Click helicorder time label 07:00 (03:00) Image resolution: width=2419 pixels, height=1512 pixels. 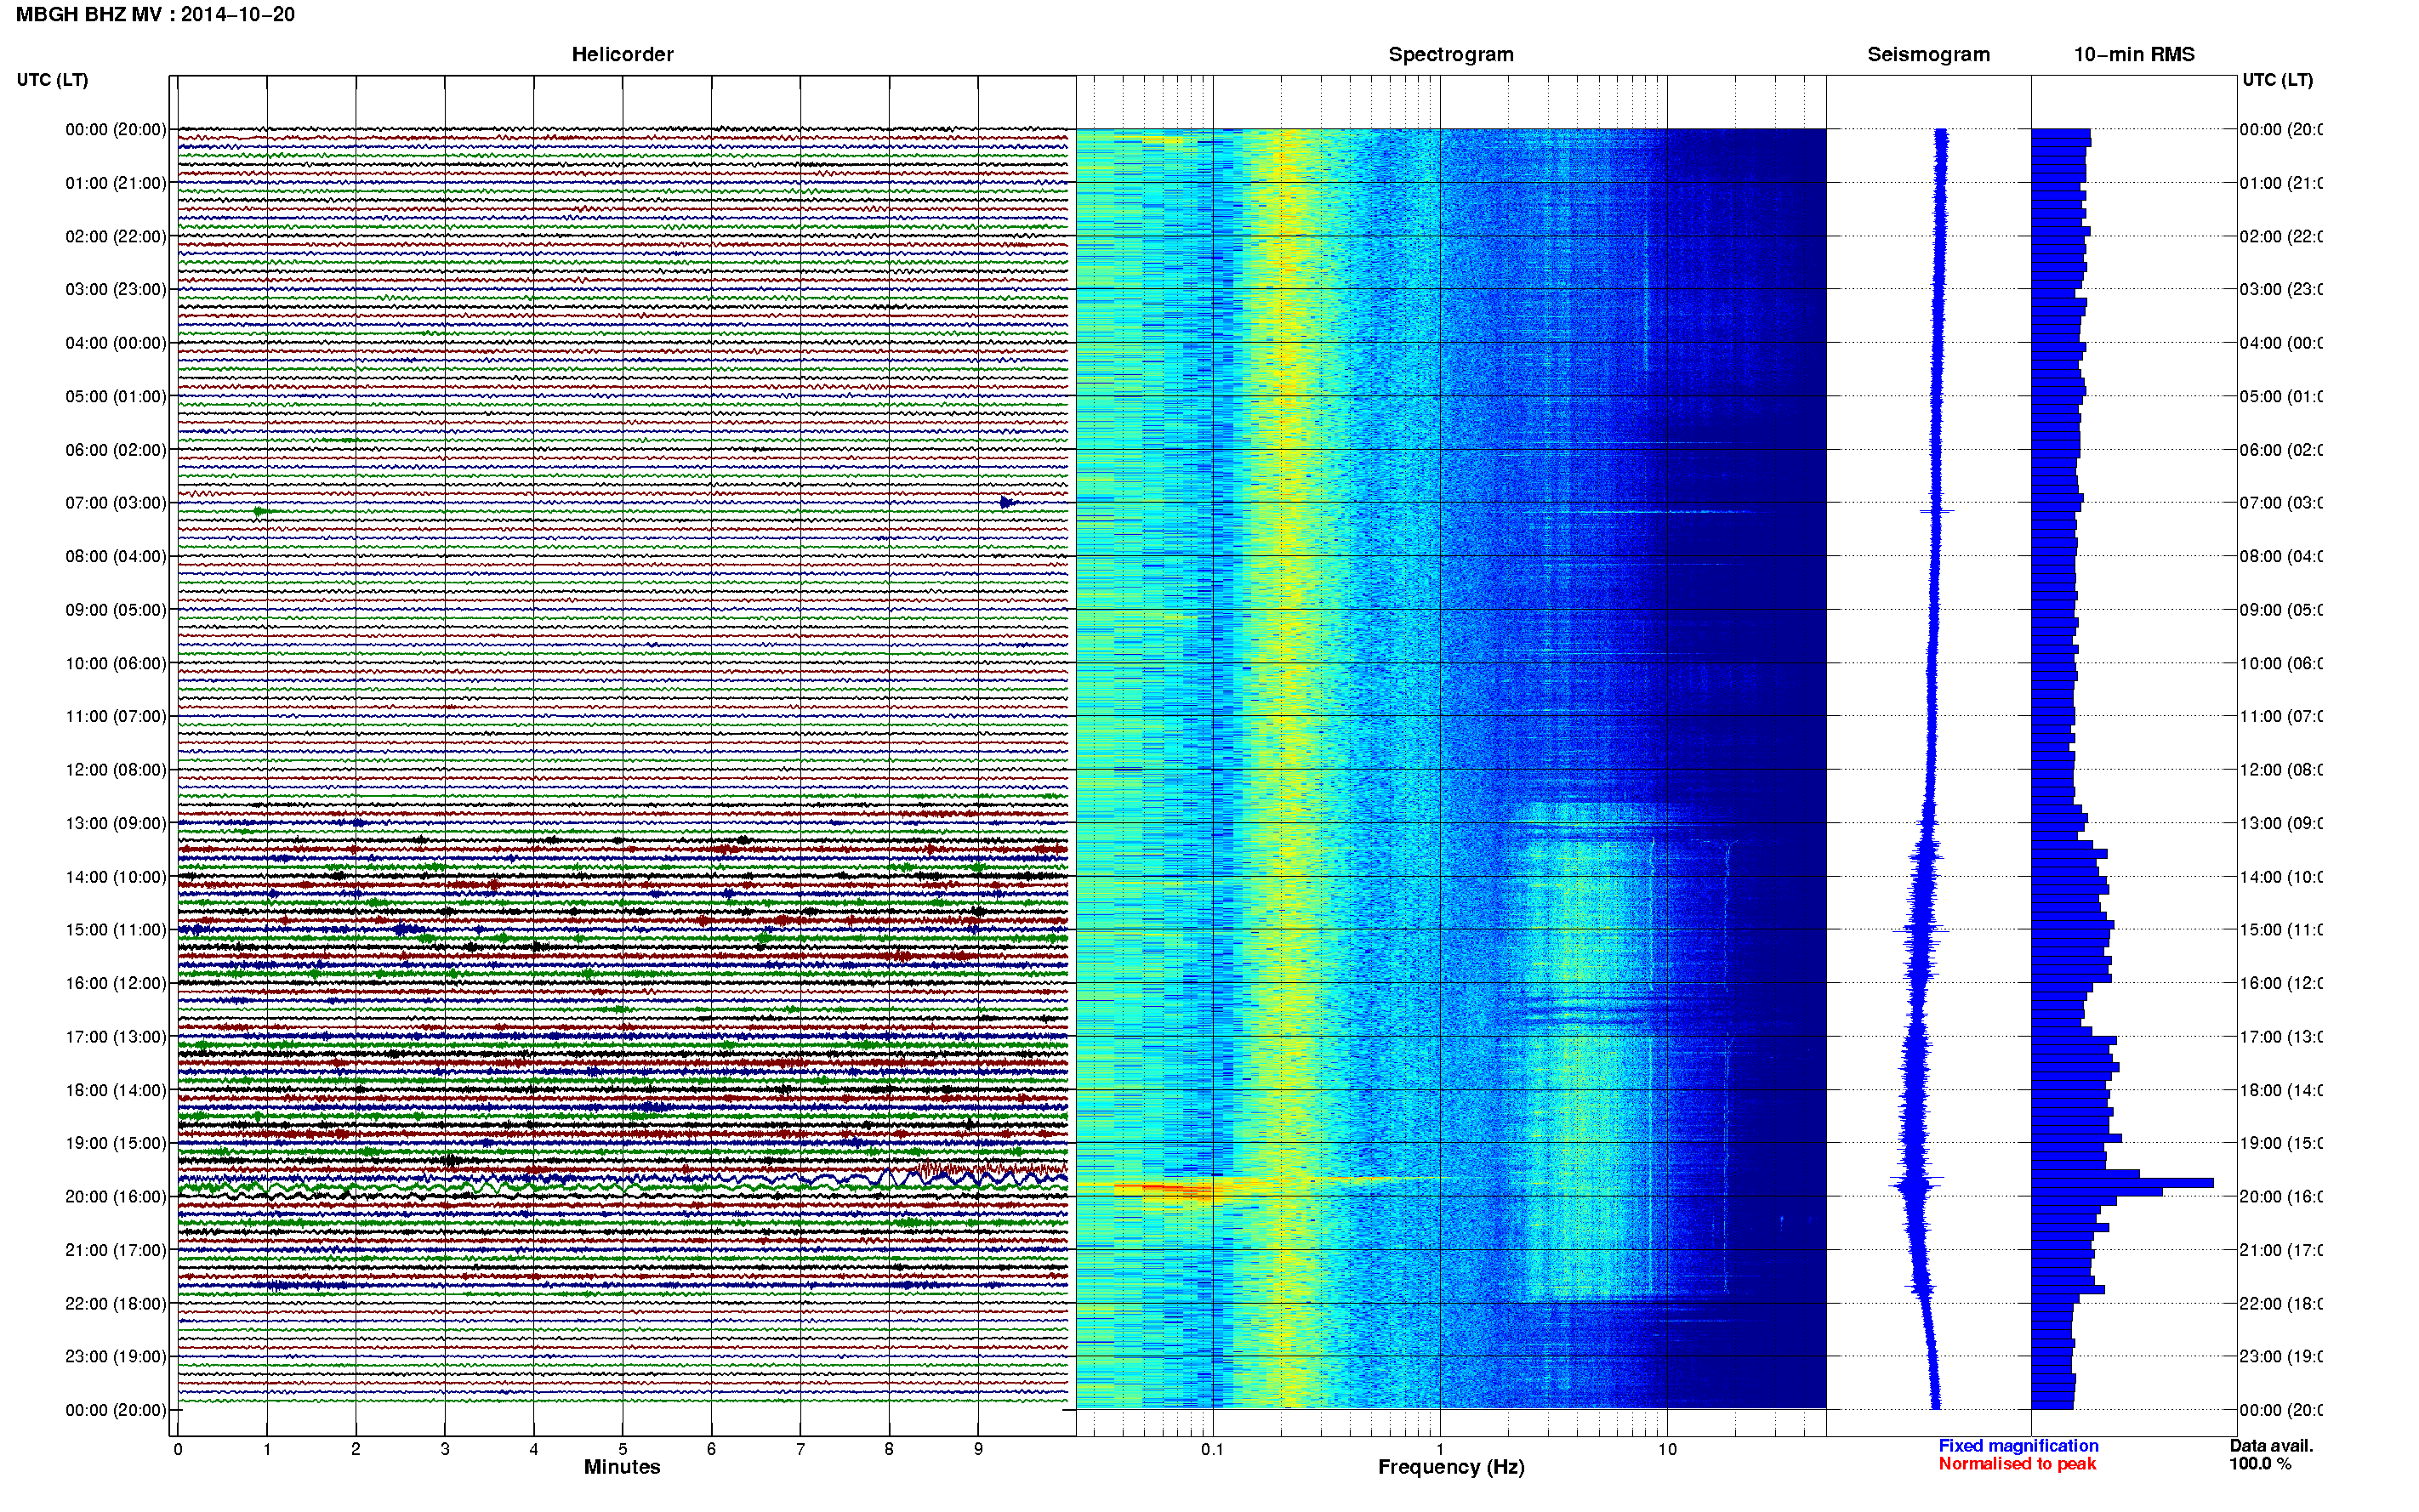[x=116, y=503]
